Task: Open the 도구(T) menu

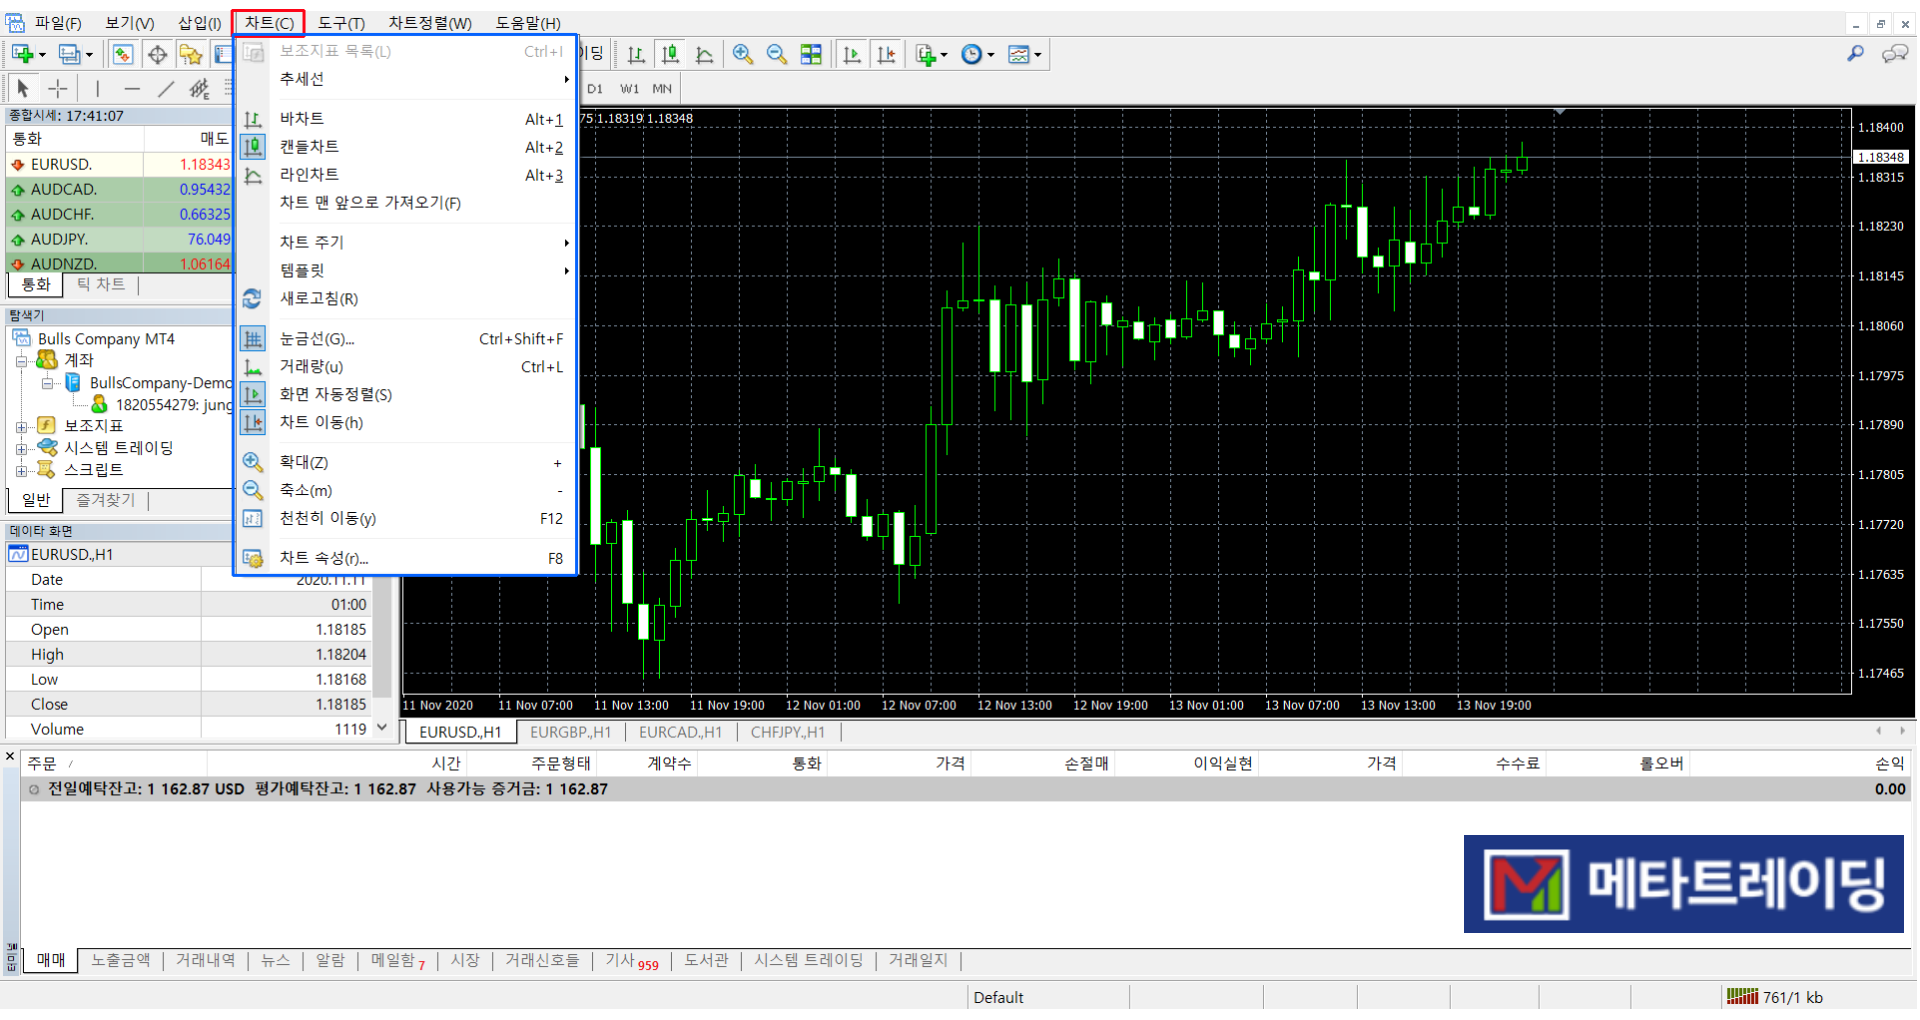Action: pos(341,23)
